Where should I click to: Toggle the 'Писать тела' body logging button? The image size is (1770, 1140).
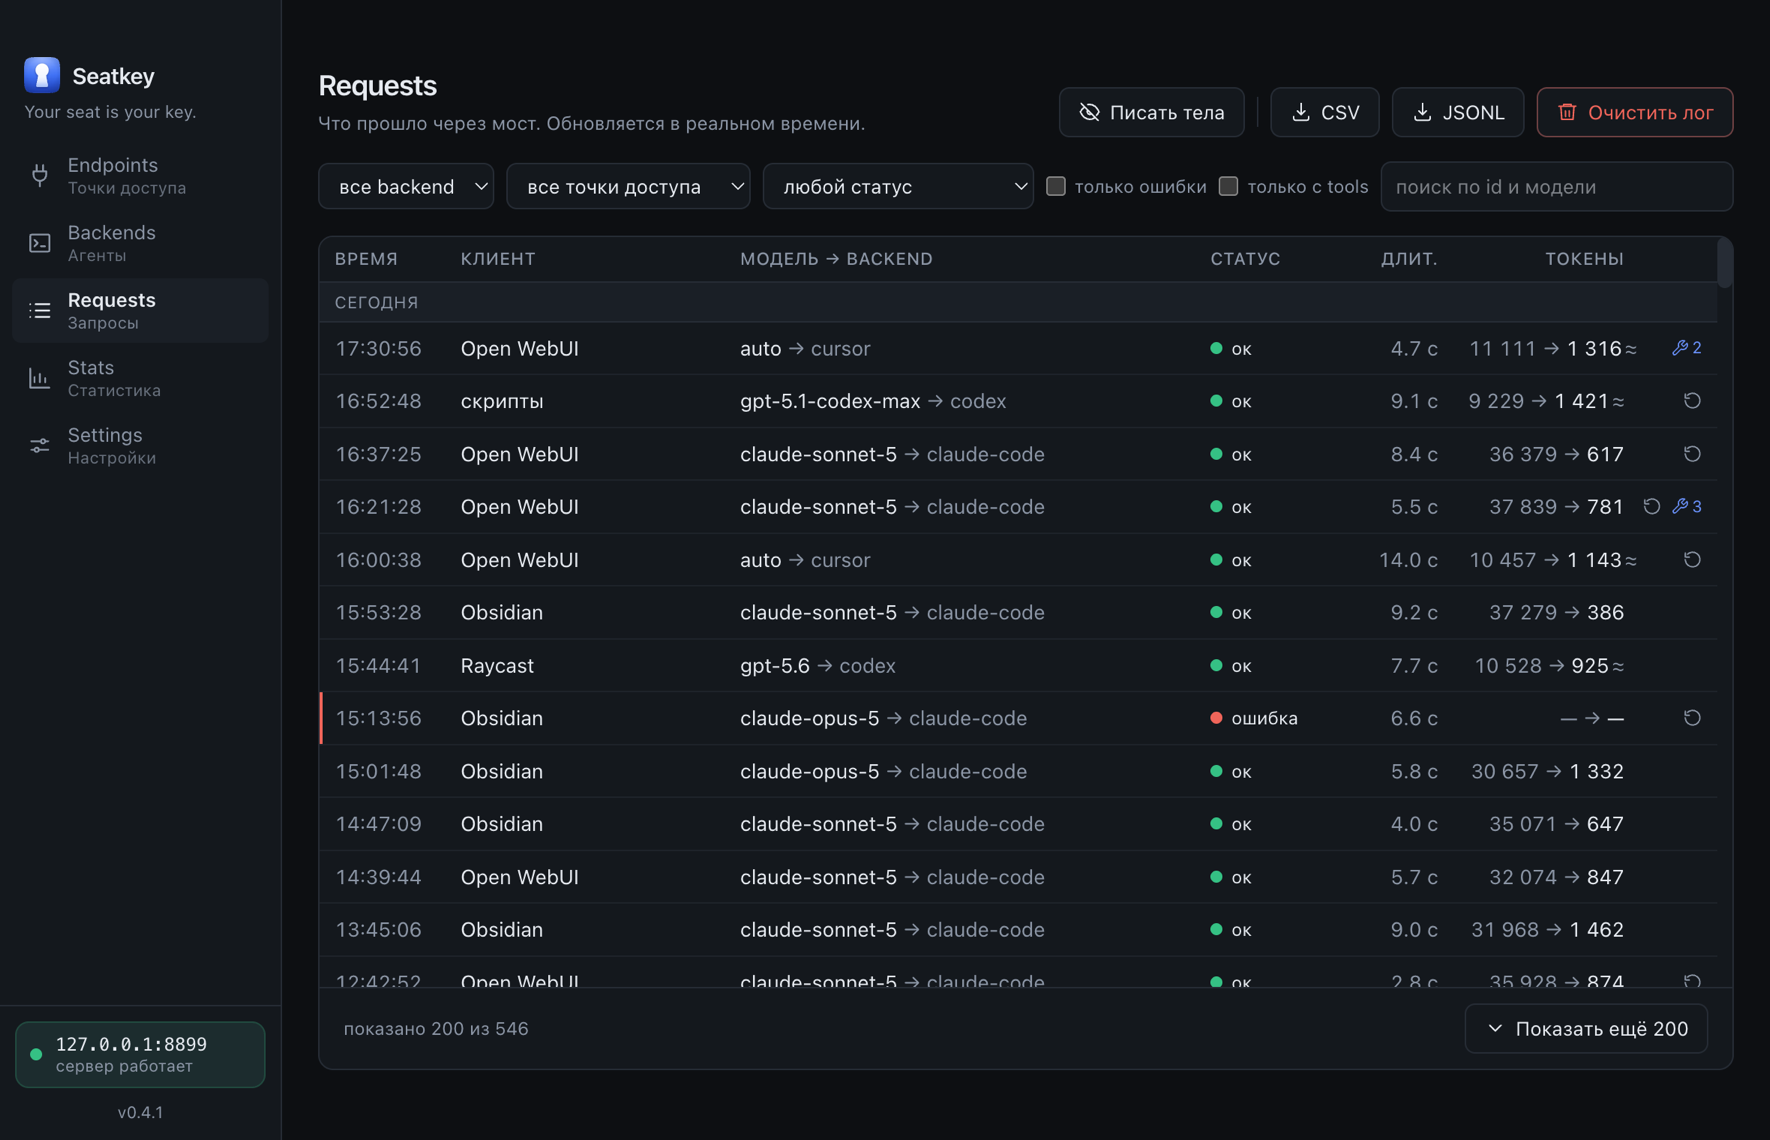[x=1152, y=112]
